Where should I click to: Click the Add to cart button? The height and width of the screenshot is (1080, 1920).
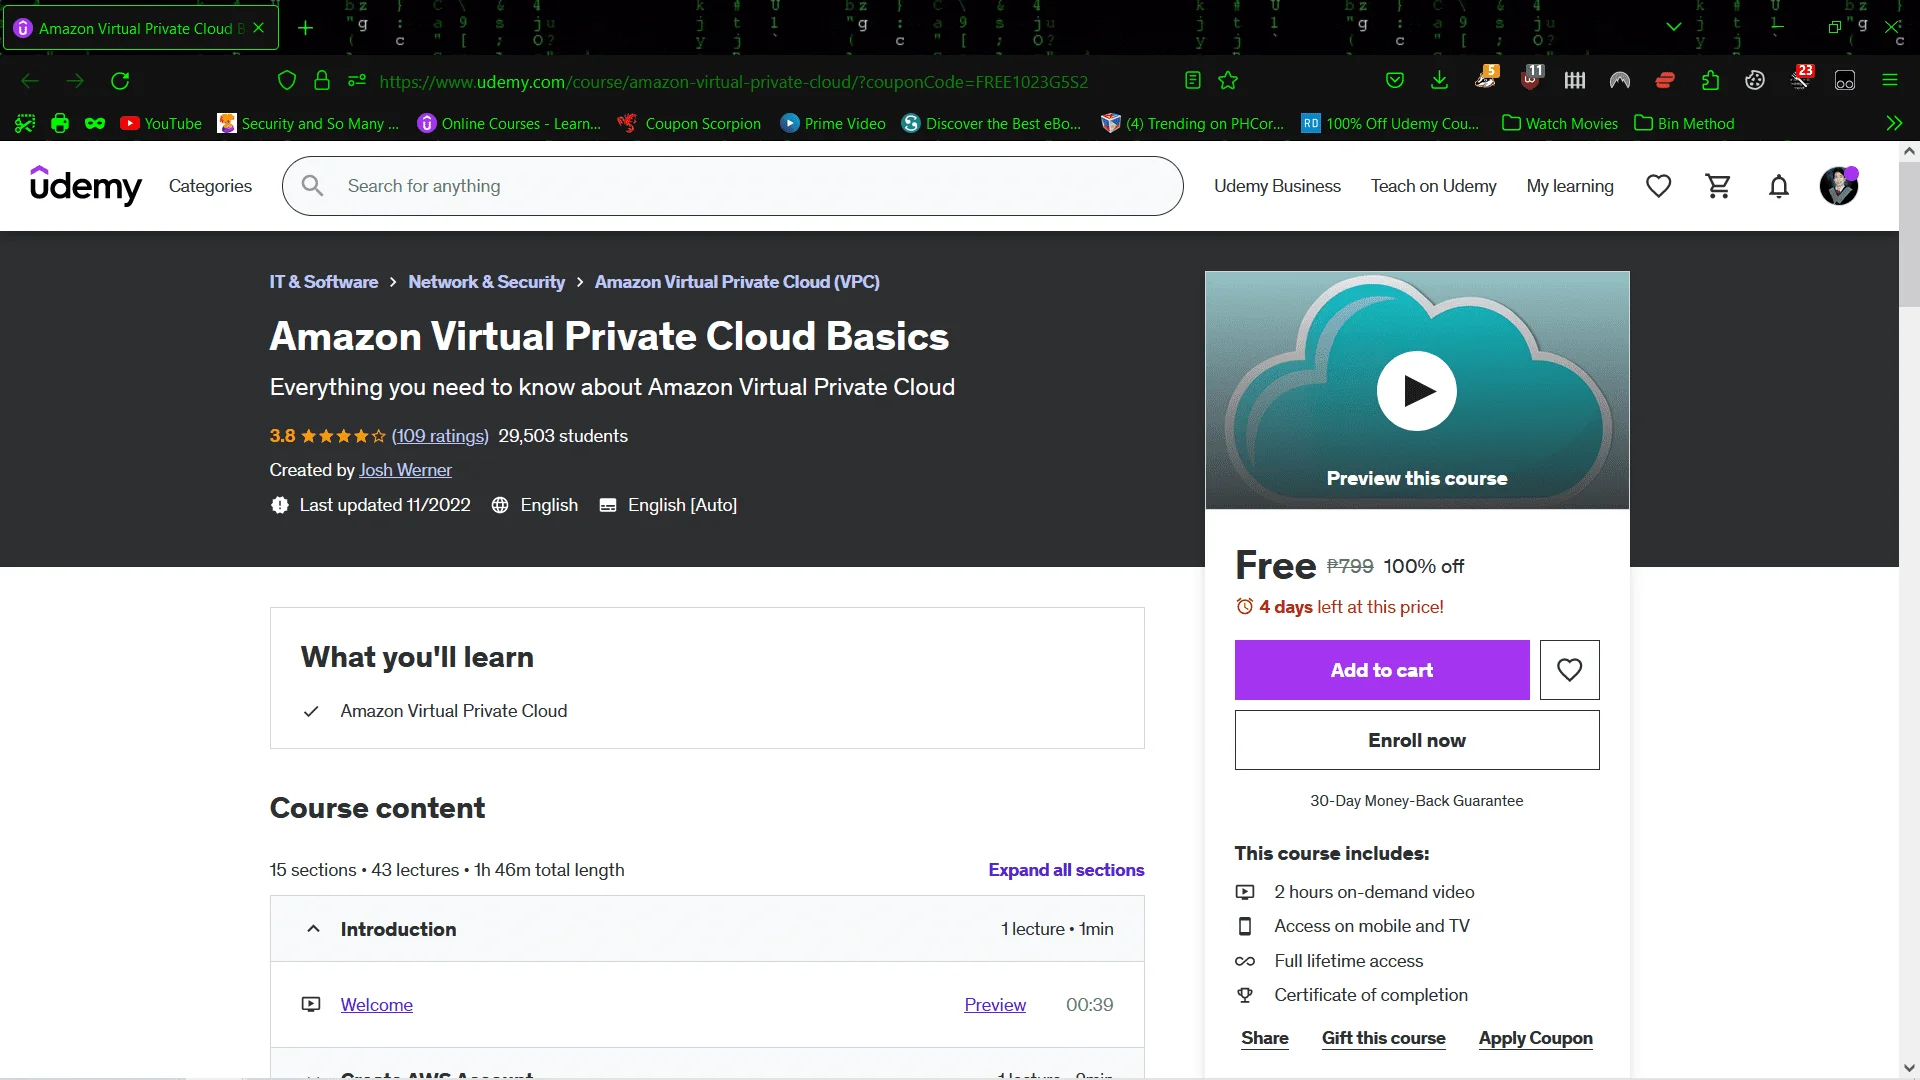(x=1382, y=670)
